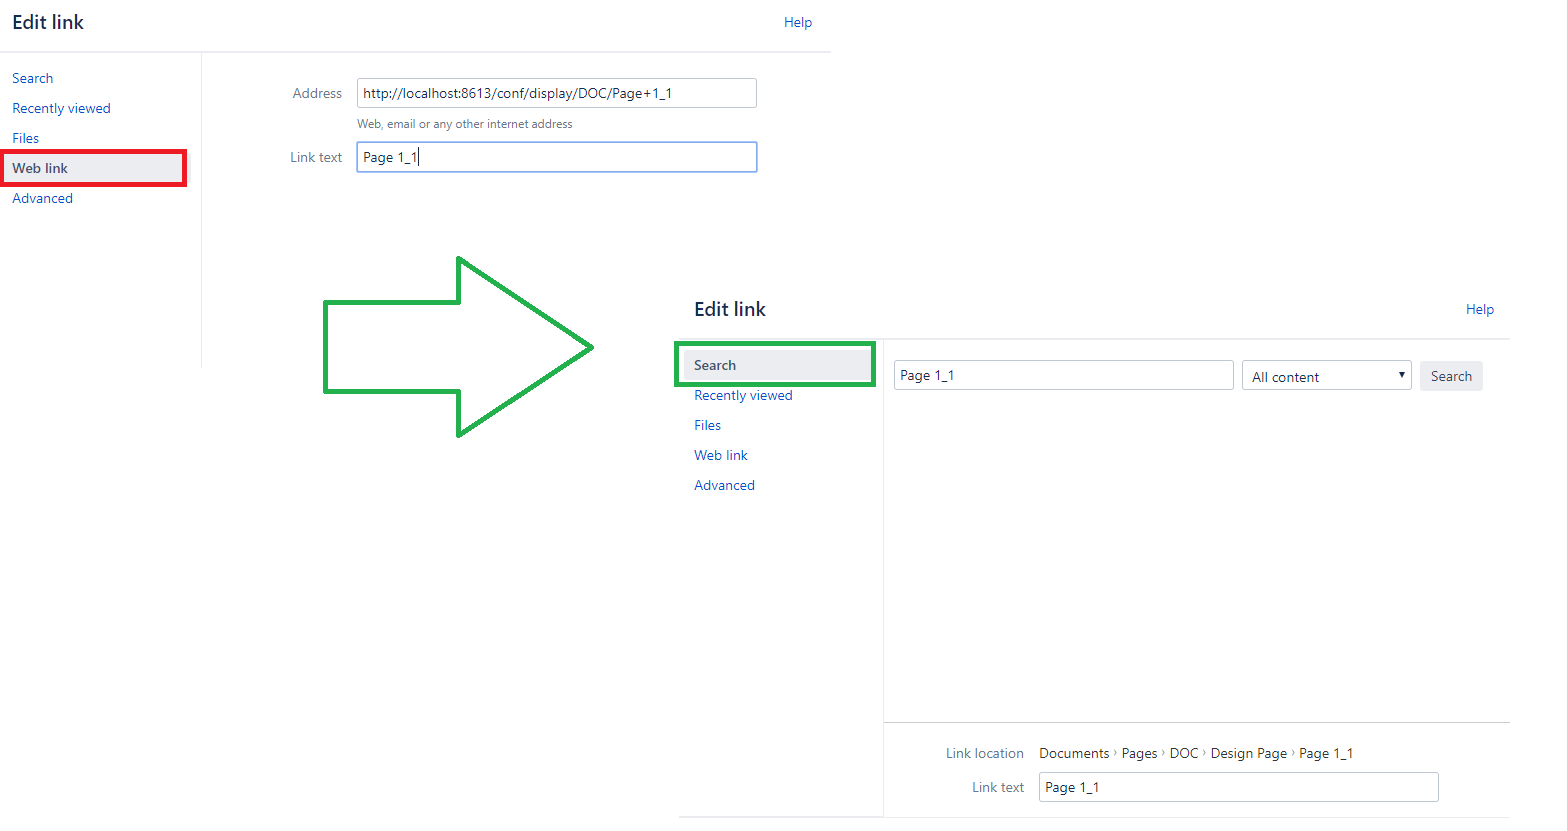
Task: Focus the search query field containing Page 1_1
Action: [1063, 375]
